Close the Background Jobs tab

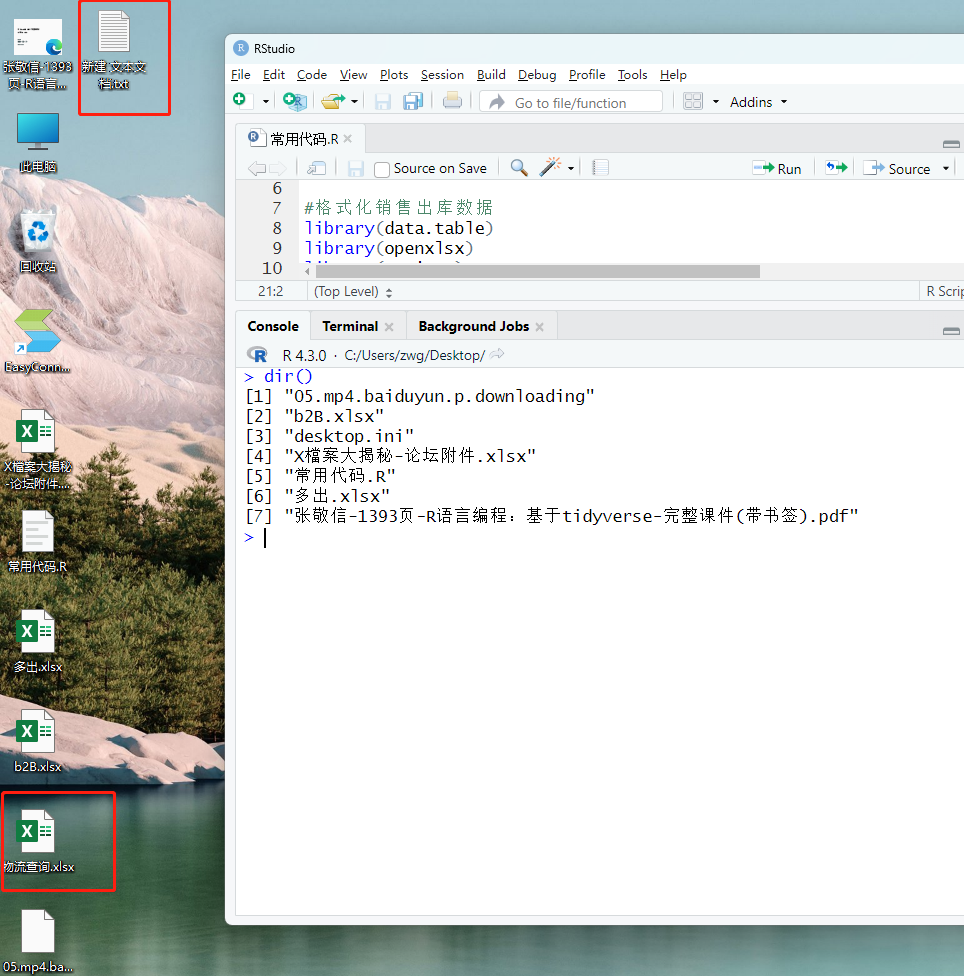pyautogui.click(x=540, y=327)
